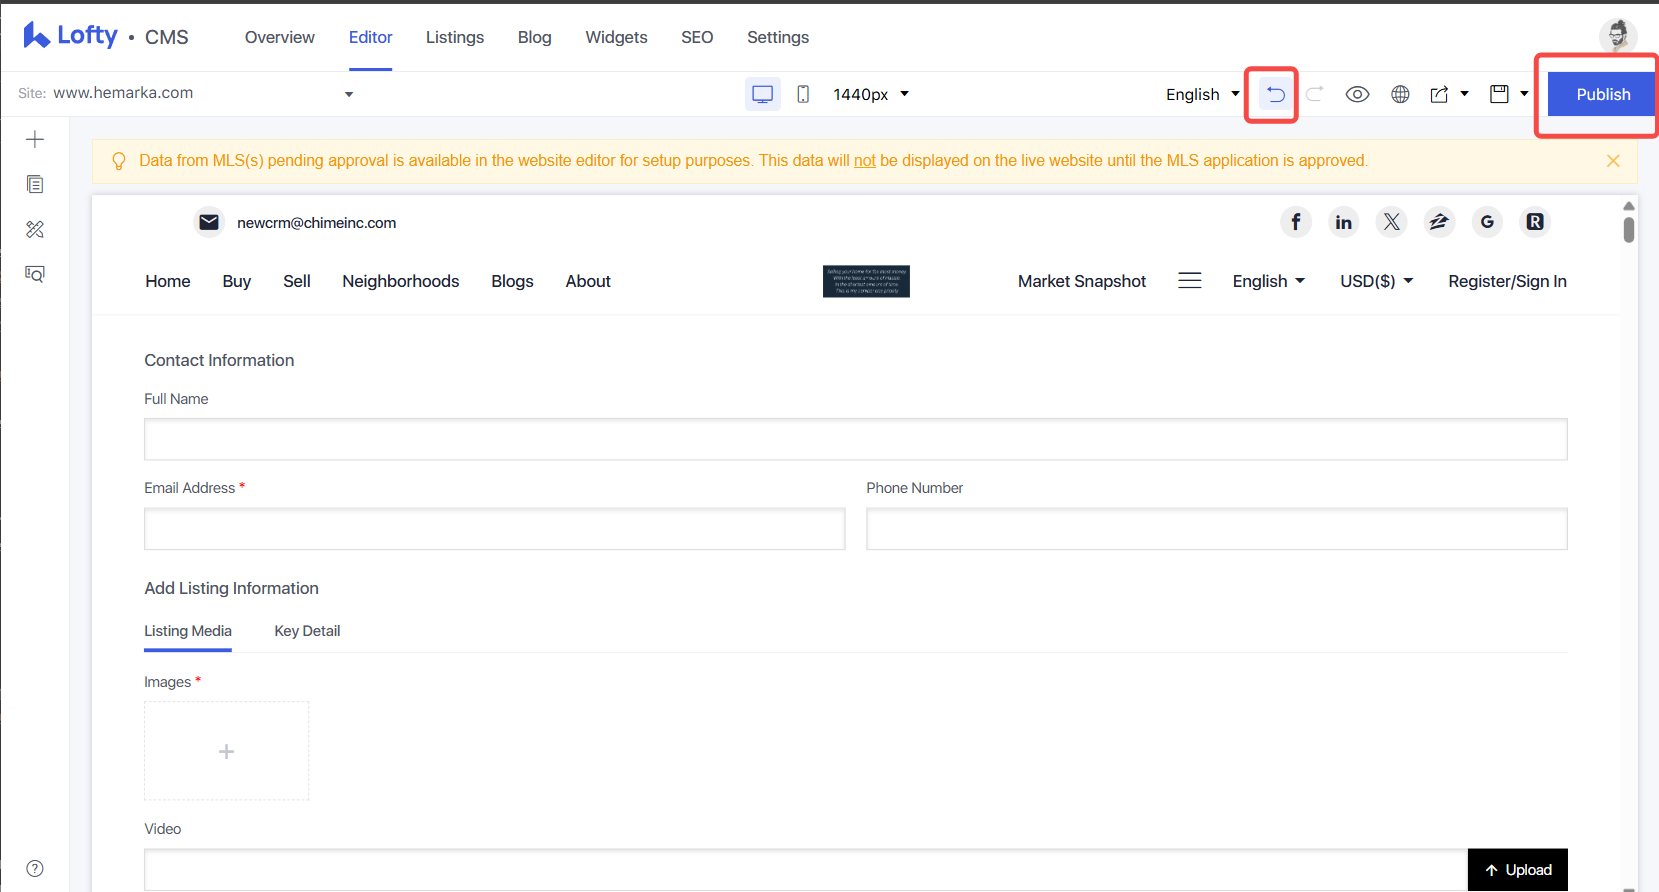Viewport: 1659px width, 892px height.
Task: Close the MLS pending approval banner
Action: [1613, 161]
